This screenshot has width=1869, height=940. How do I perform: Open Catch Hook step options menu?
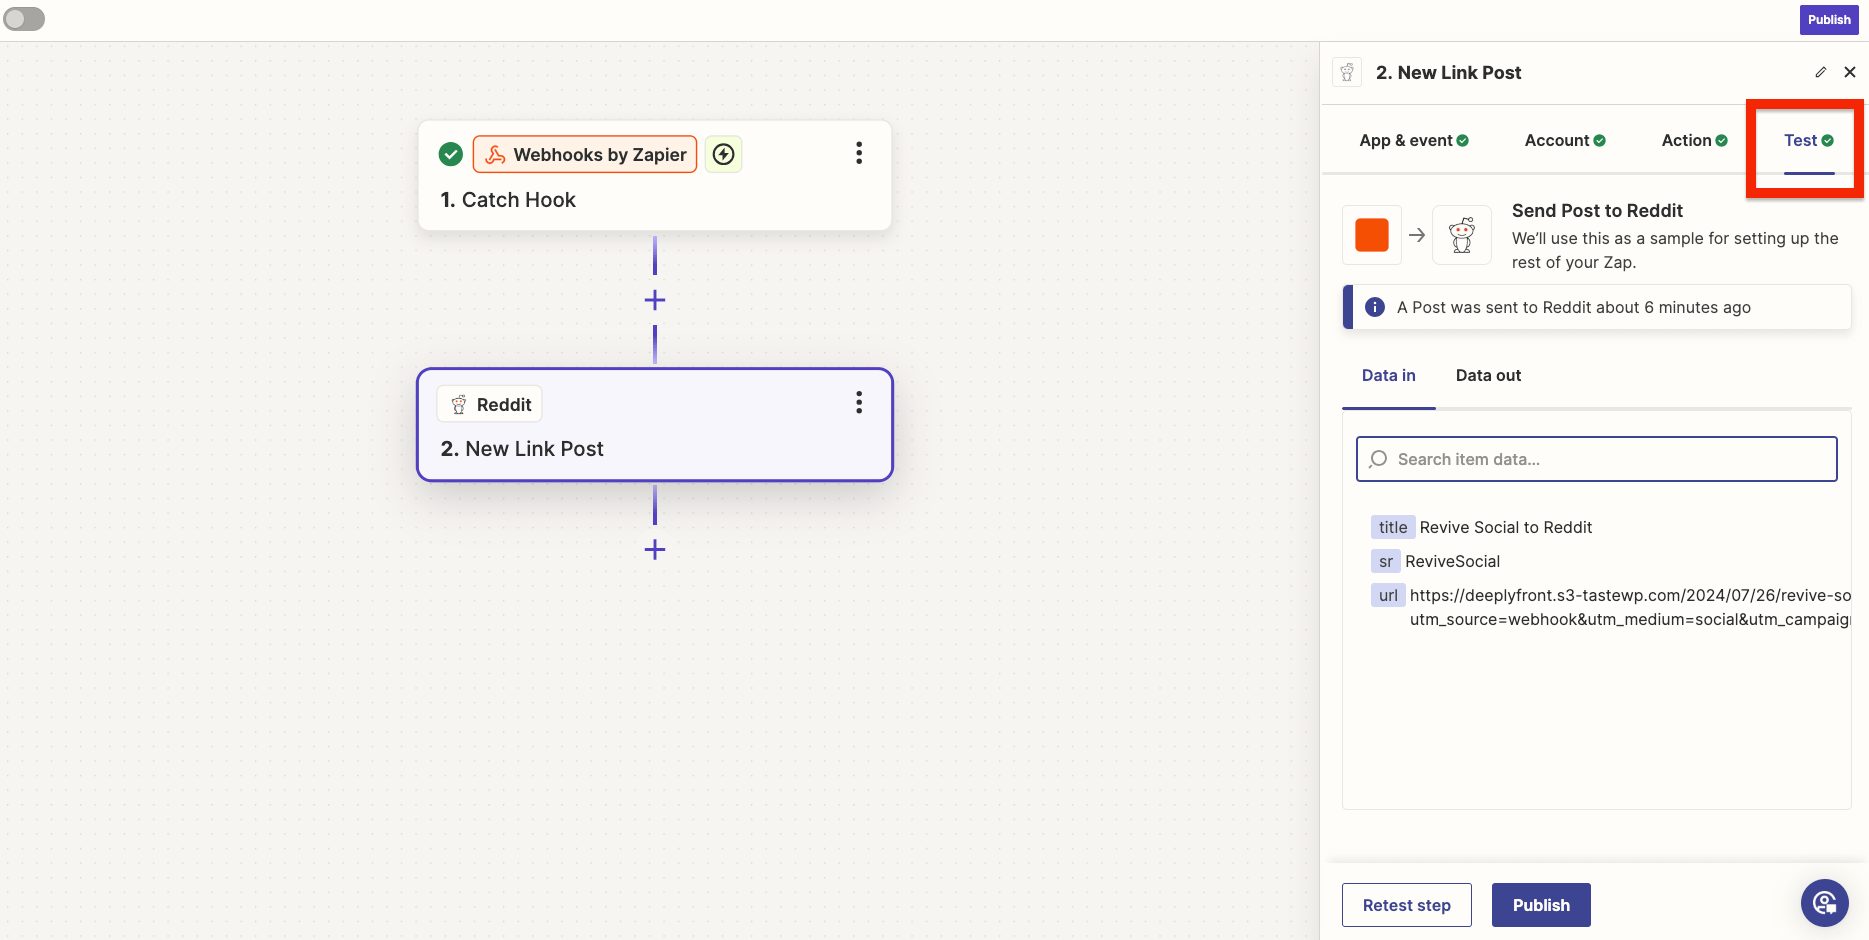[858, 153]
